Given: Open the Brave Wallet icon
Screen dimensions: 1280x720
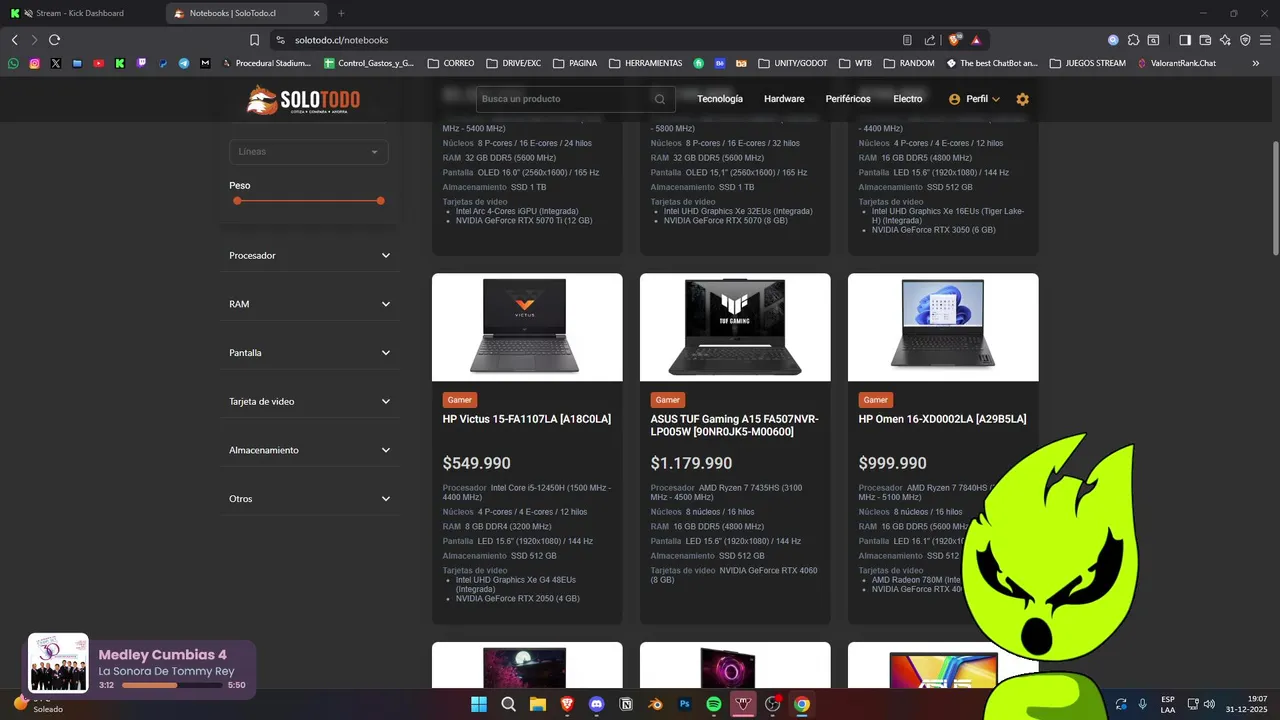Looking at the screenshot, I should pyautogui.click(x=1205, y=40).
